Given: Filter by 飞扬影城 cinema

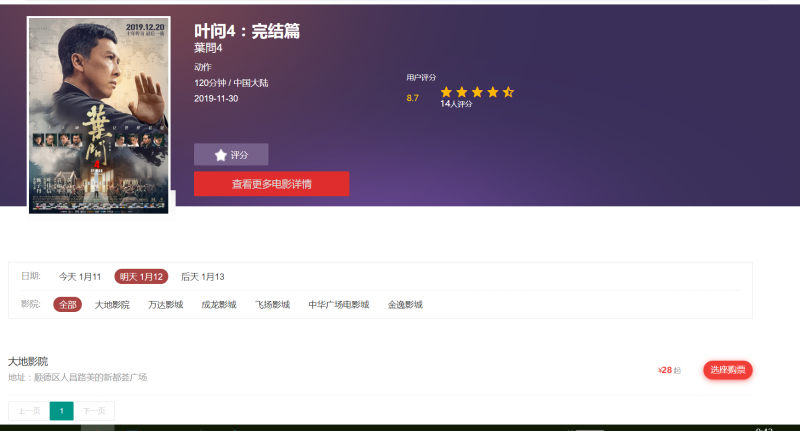Looking at the screenshot, I should click(x=272, y=305).
